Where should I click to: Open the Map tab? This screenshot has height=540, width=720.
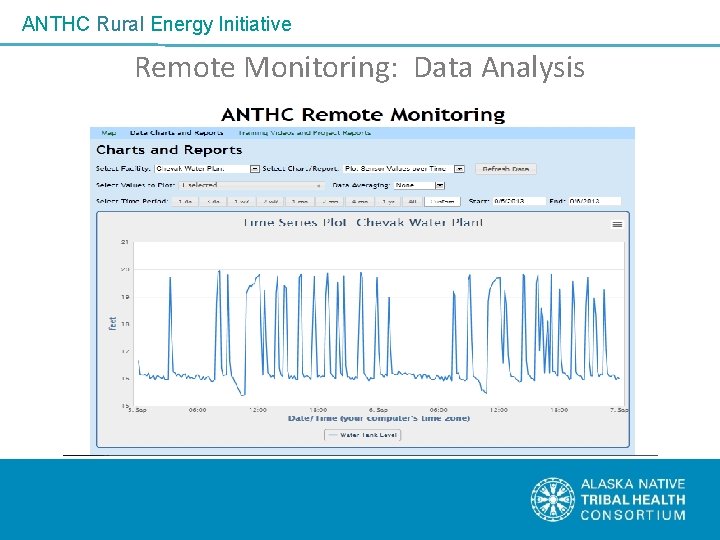pos(109,133)
